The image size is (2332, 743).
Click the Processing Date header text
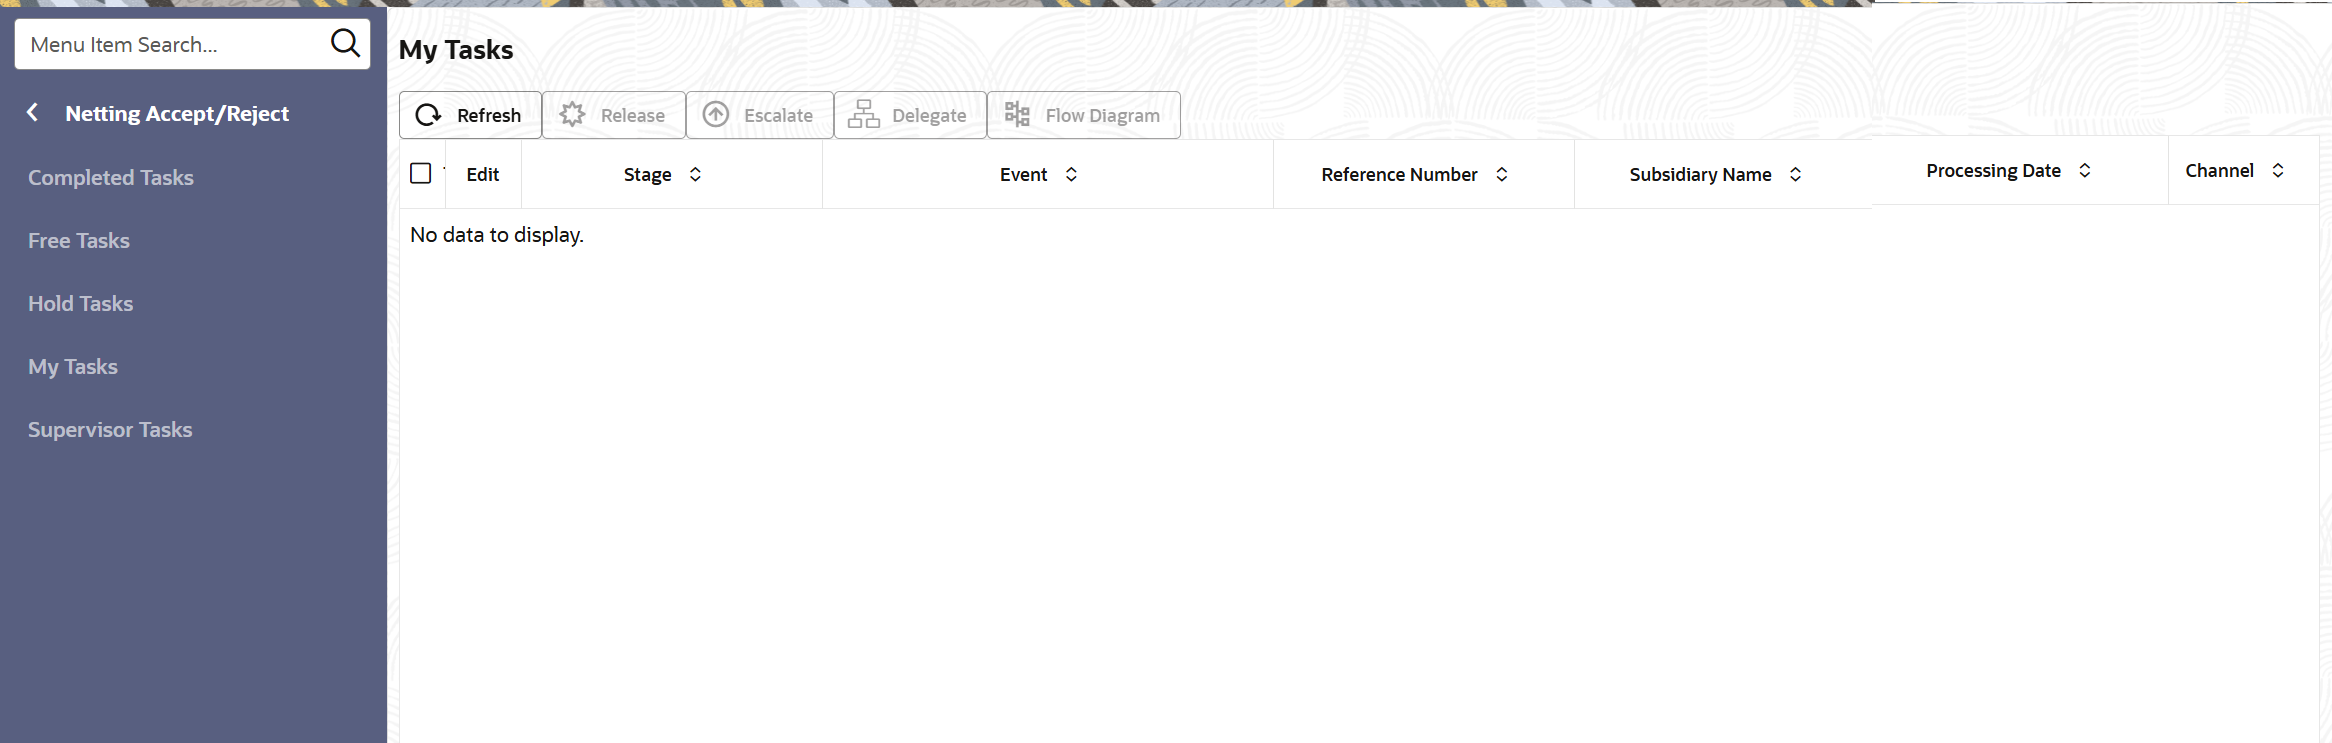1993,170
